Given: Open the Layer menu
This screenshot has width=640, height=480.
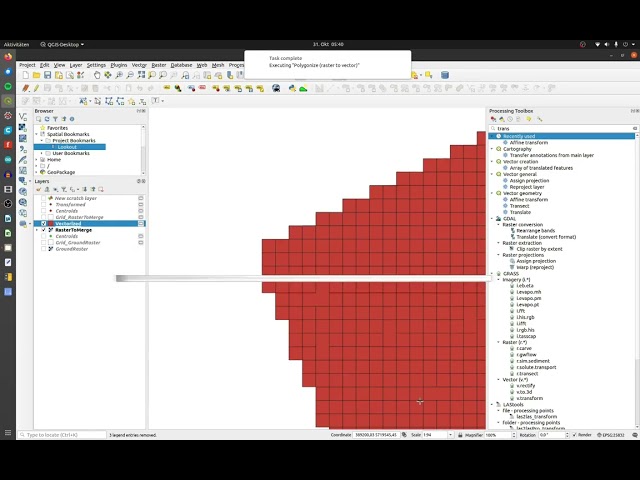Looking at the screenshot, I should pos(76,65).
